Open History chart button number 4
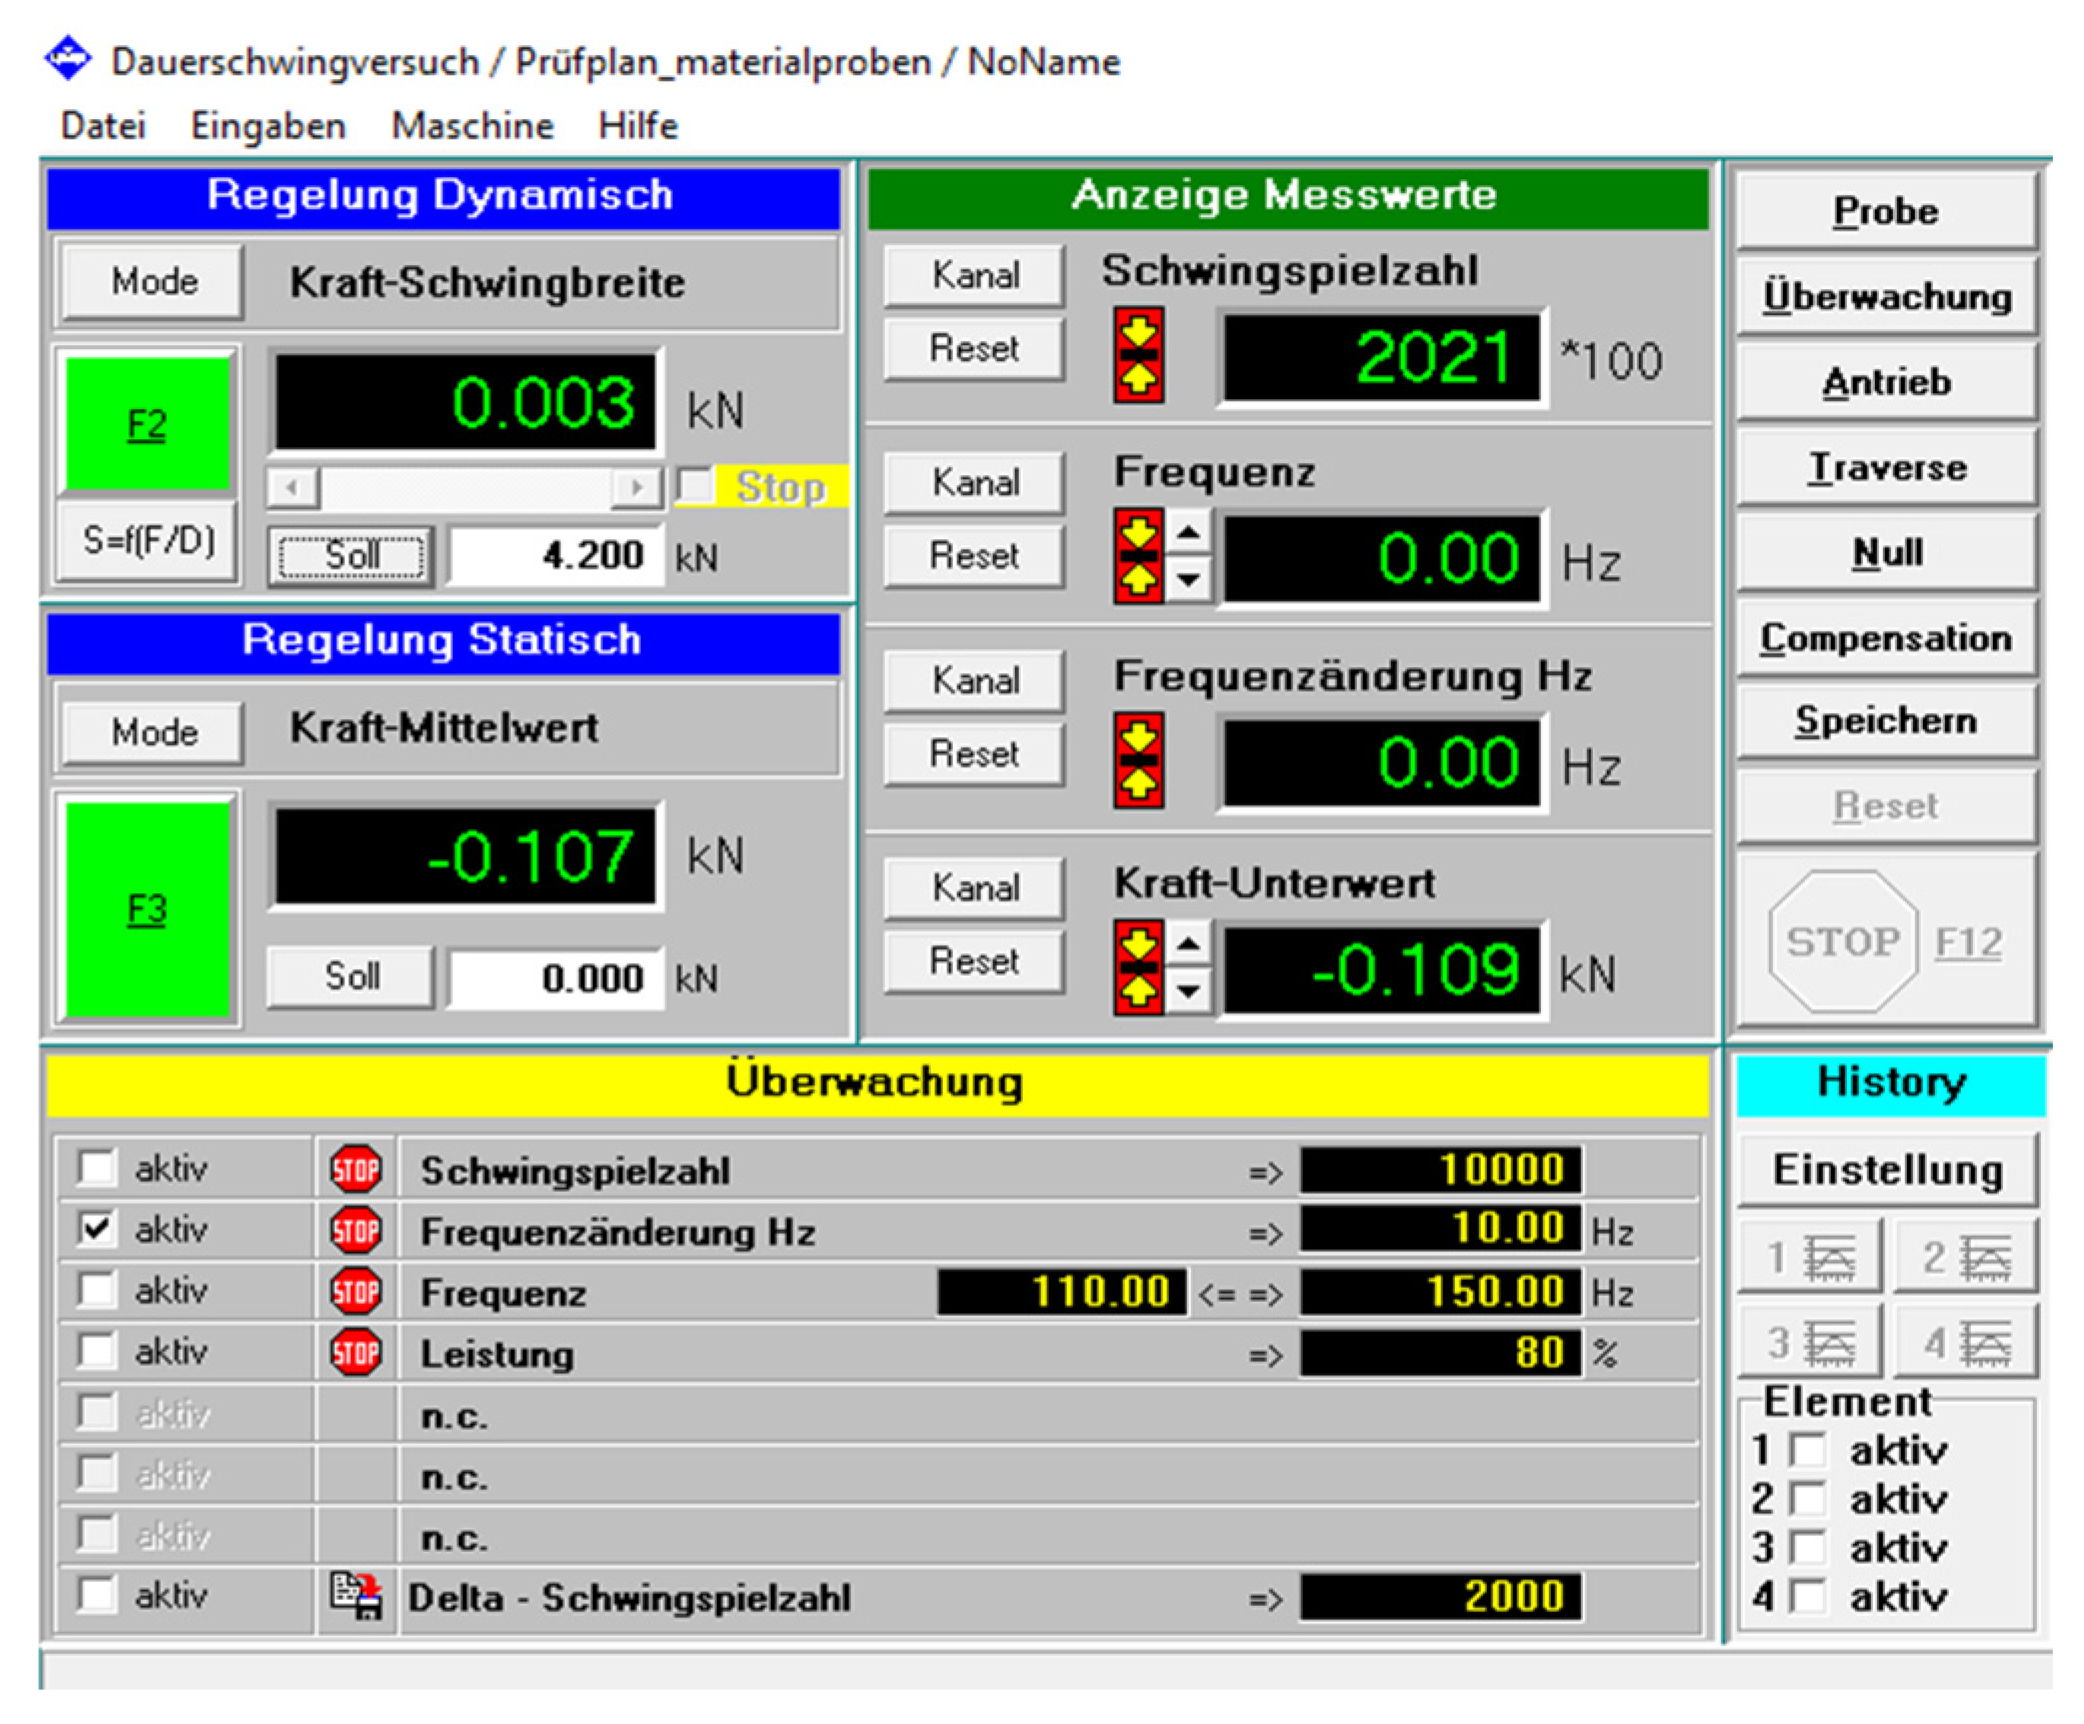Screen dimensions: 2084x1724 click(x=1965, y=1343)
